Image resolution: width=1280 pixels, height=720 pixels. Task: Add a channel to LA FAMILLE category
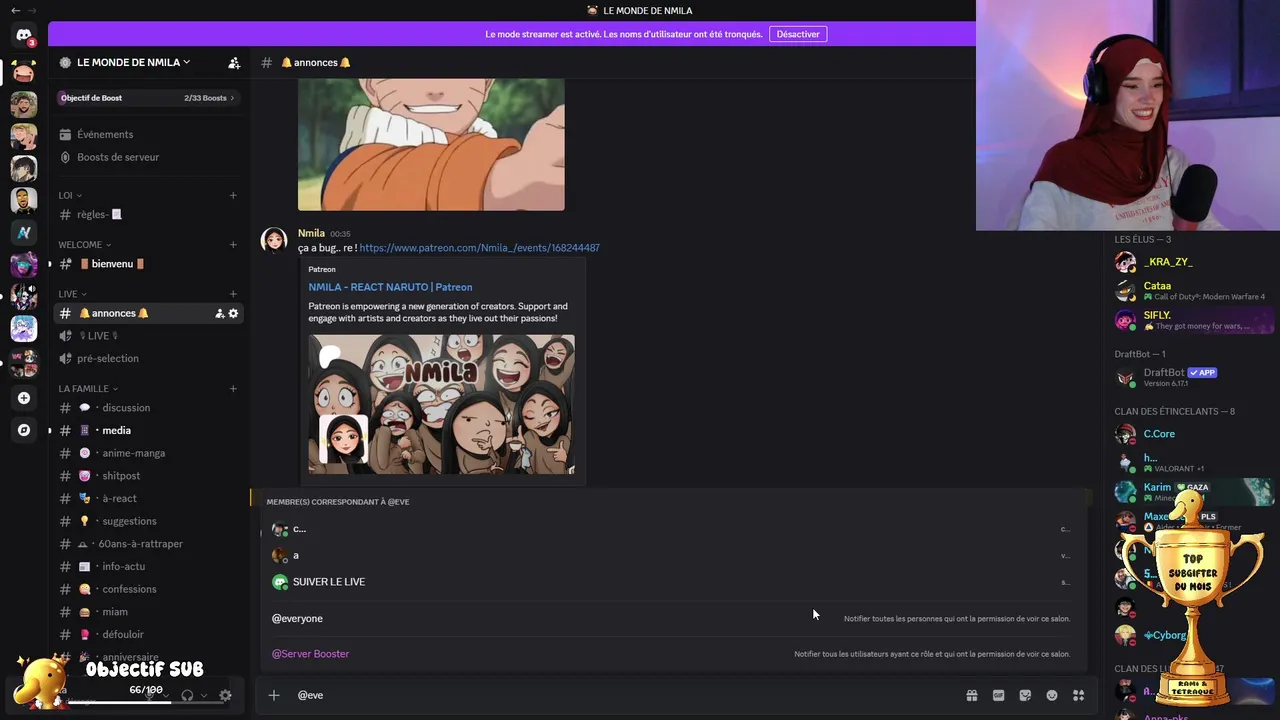tap(233, 388)
